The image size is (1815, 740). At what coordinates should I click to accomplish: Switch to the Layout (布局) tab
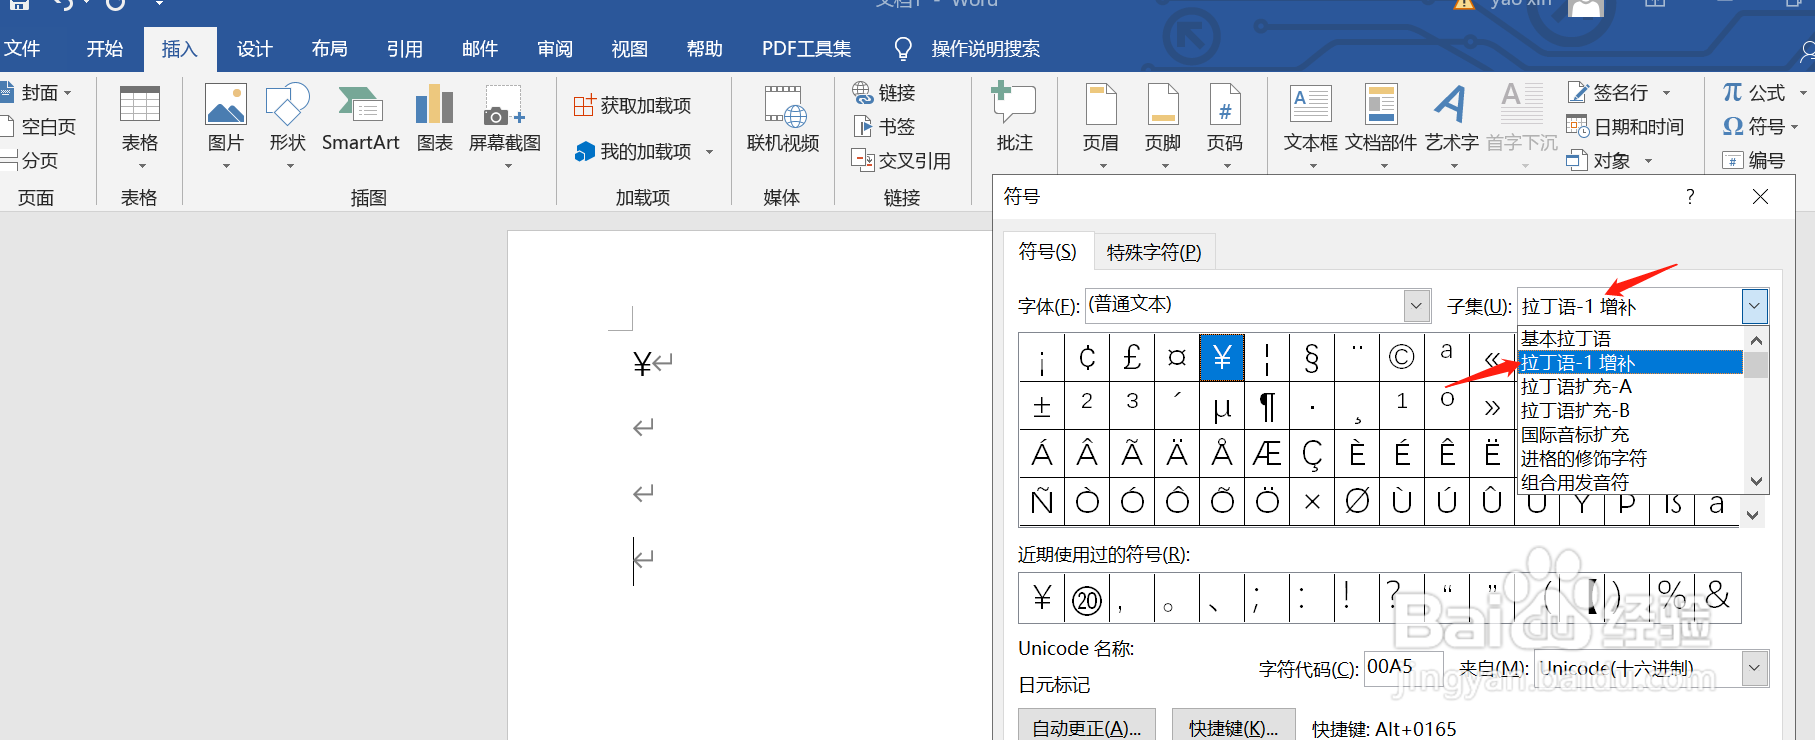[329, 49]
